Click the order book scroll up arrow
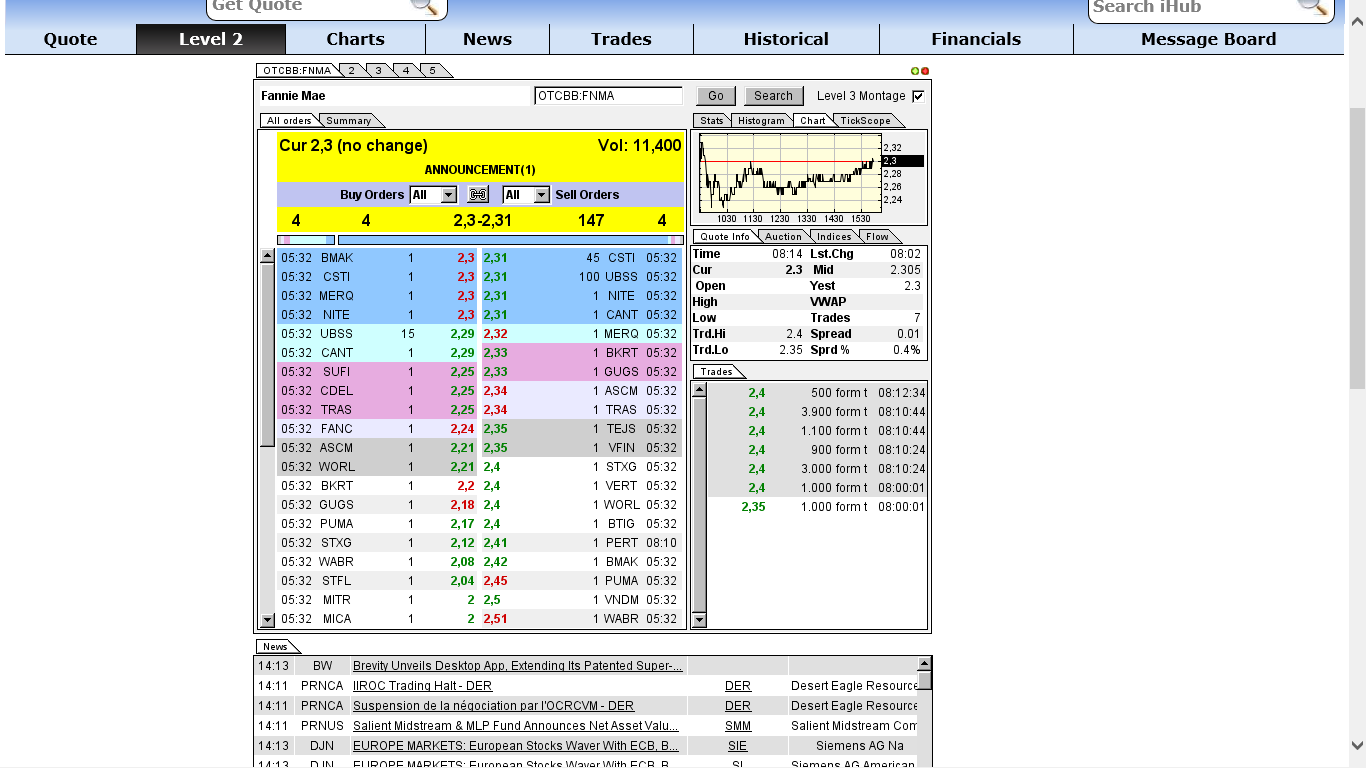 (267, 256)
